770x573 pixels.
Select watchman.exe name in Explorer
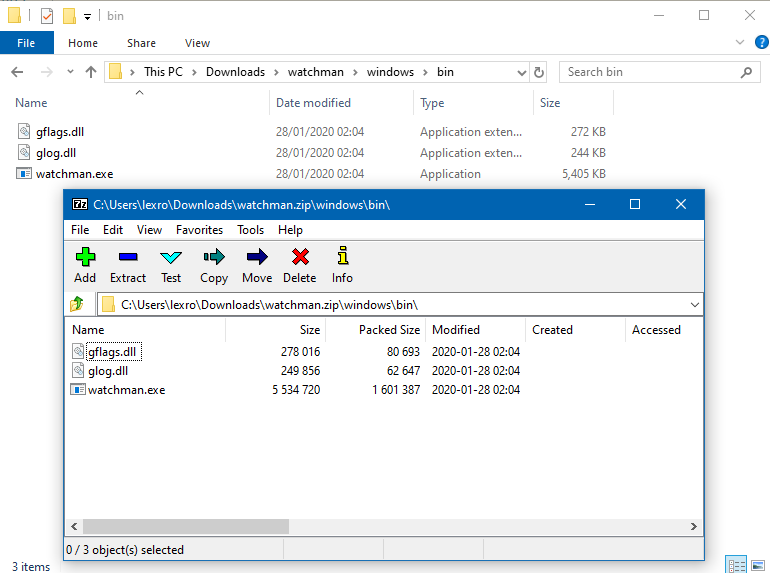tap(75, 174)
